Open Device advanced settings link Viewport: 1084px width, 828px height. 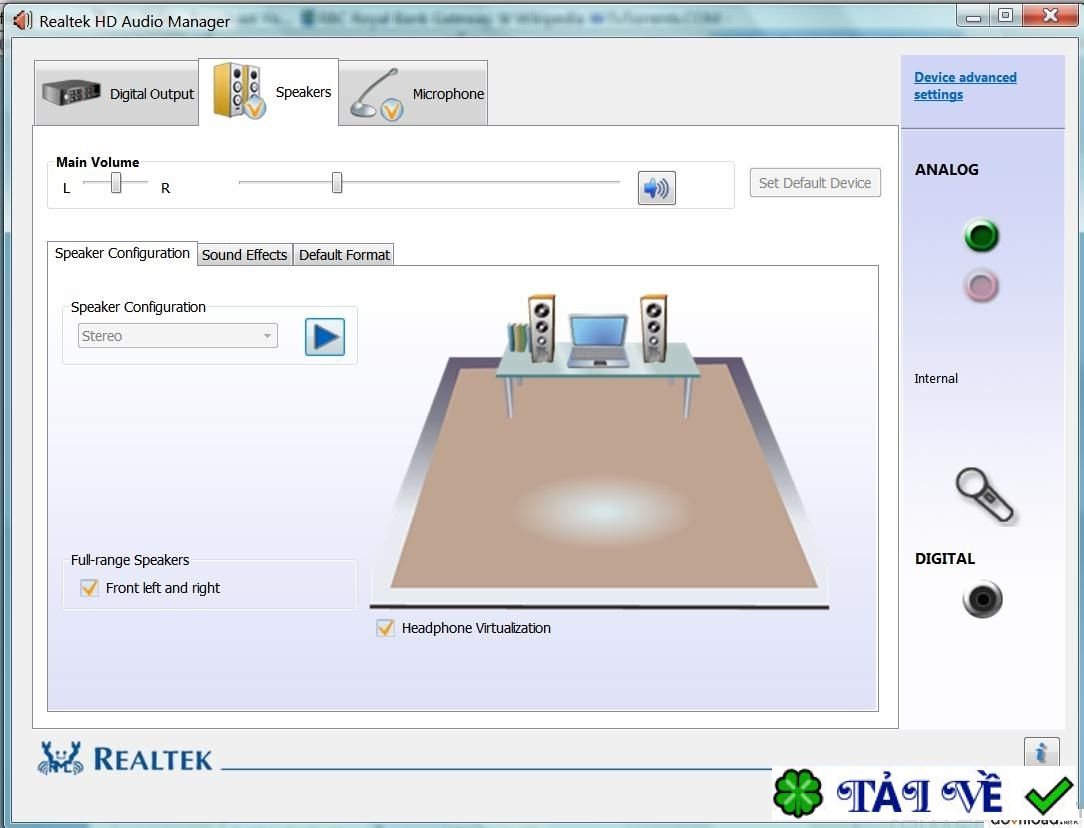[964, 85]
